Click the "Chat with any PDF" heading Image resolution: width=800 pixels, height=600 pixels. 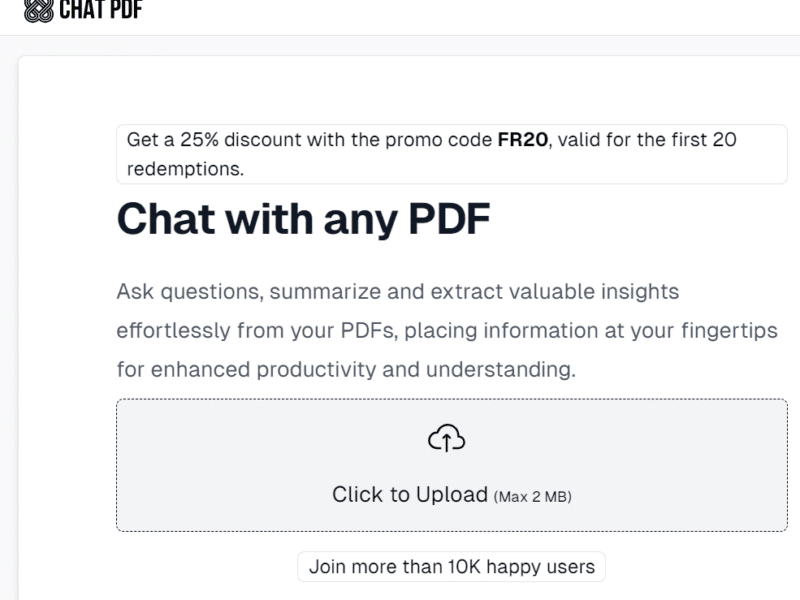pos(304,218)
